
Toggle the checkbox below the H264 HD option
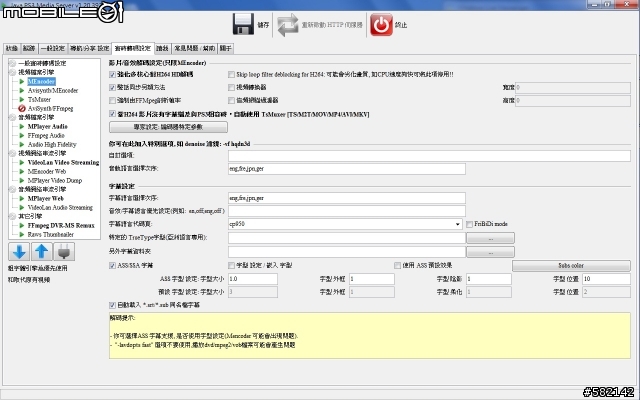(112, 87)
